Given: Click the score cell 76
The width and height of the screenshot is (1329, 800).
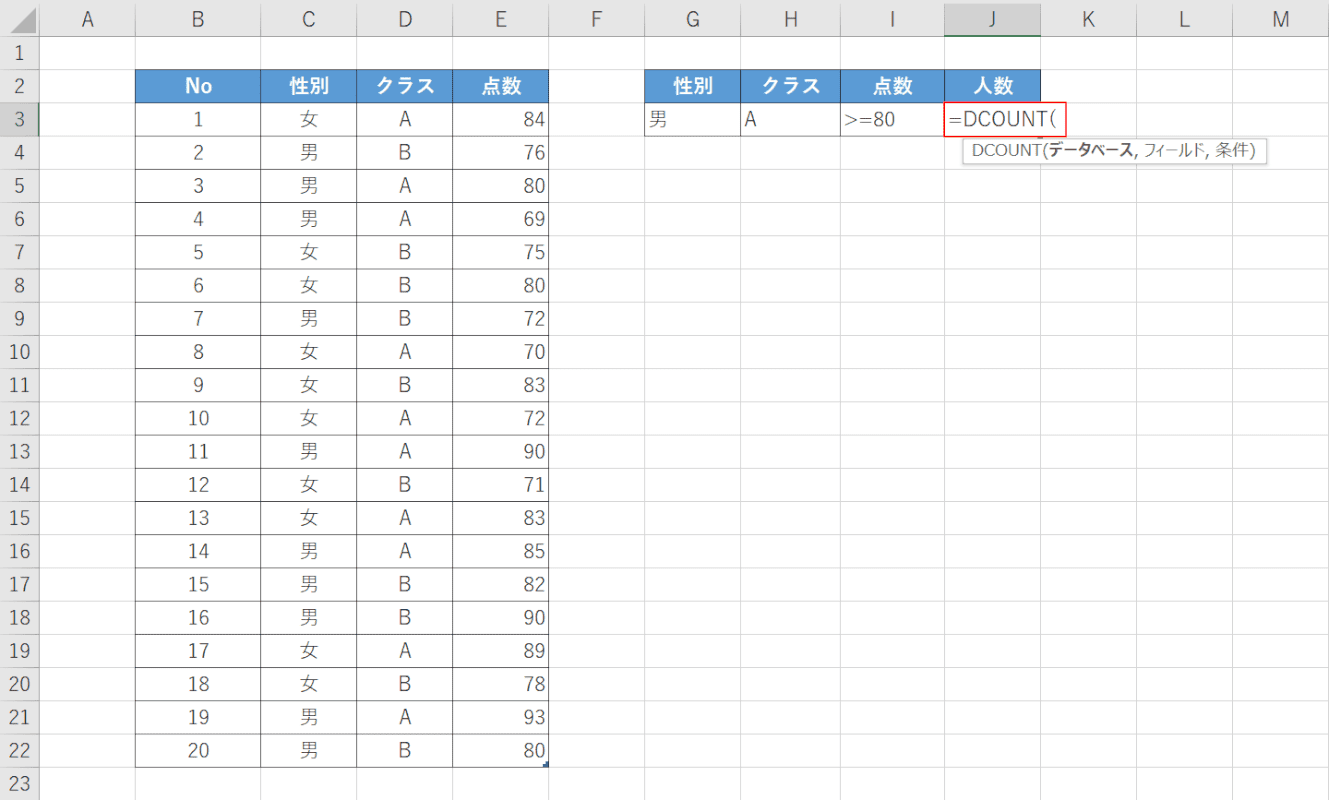Looking at the screenshot, I should 501,152.
